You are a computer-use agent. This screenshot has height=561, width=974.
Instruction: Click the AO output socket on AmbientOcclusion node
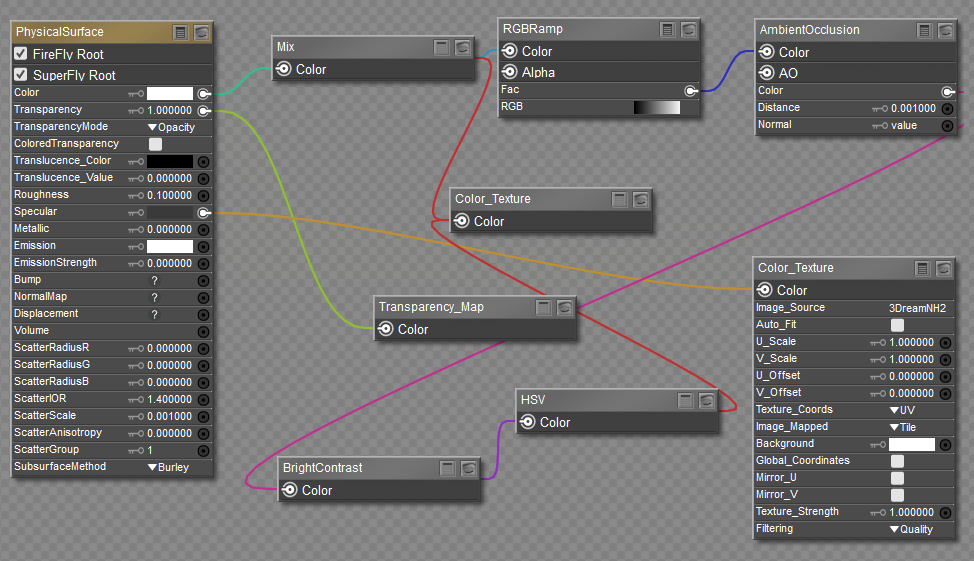(x=767, y=73)
